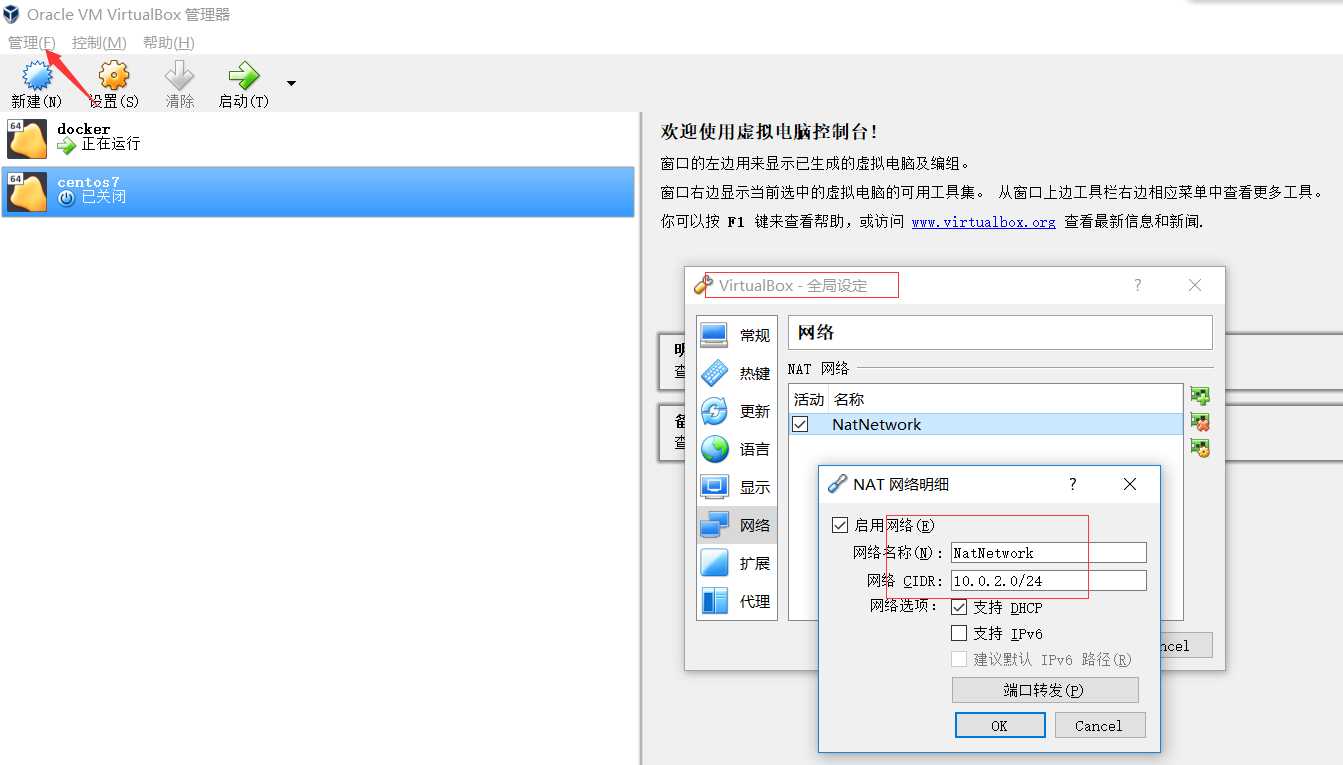
Task: Click the docker VM OS icon
Action: click(27, 139)
